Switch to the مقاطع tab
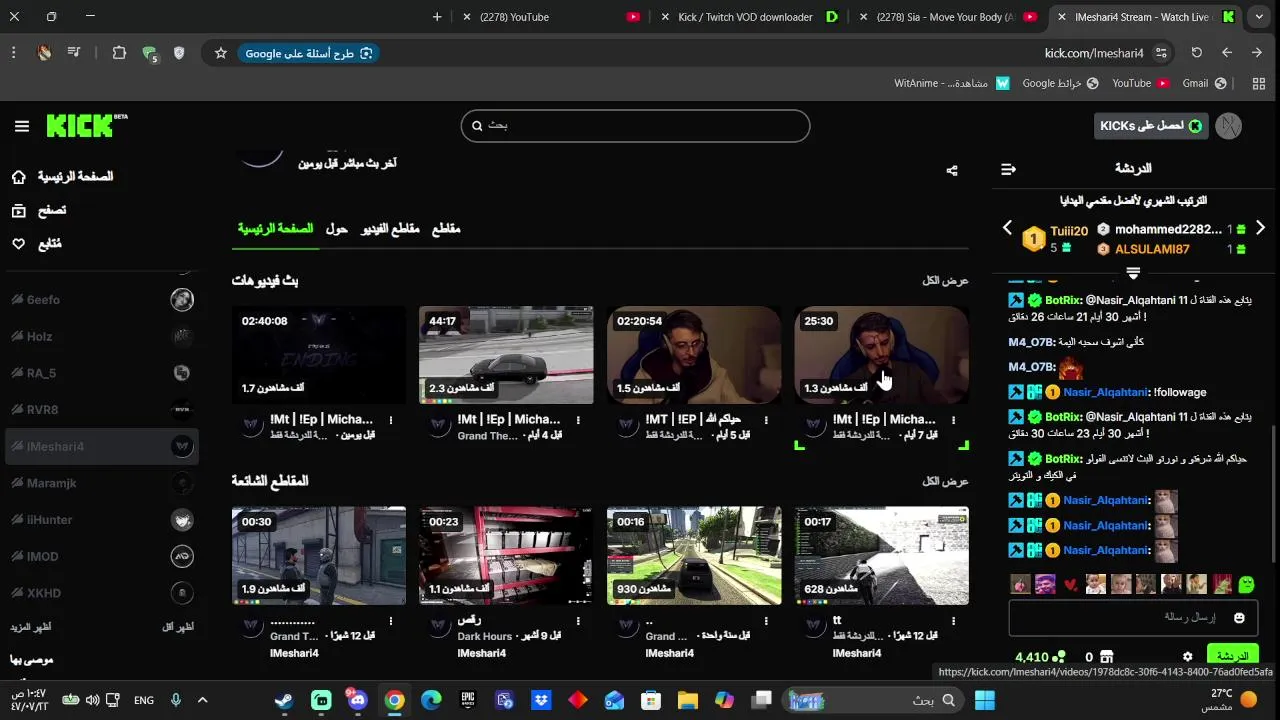Viewport: 1280px width, 720px height. (x=446, y=229)
